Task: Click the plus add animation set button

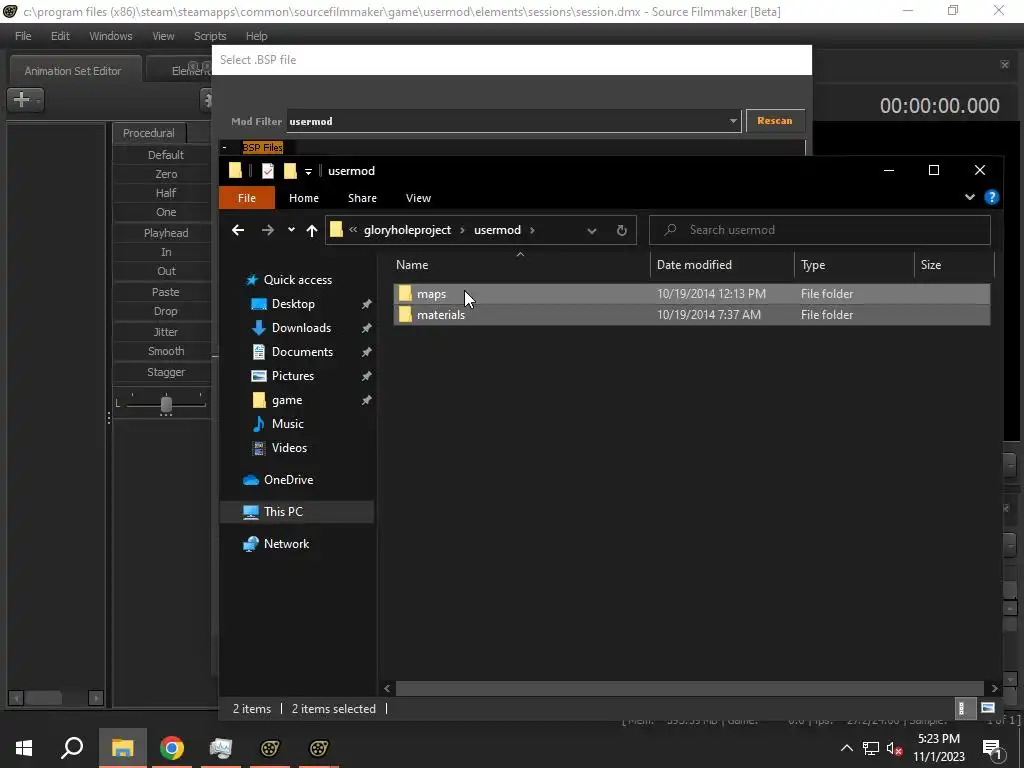Action: point(25,99)
